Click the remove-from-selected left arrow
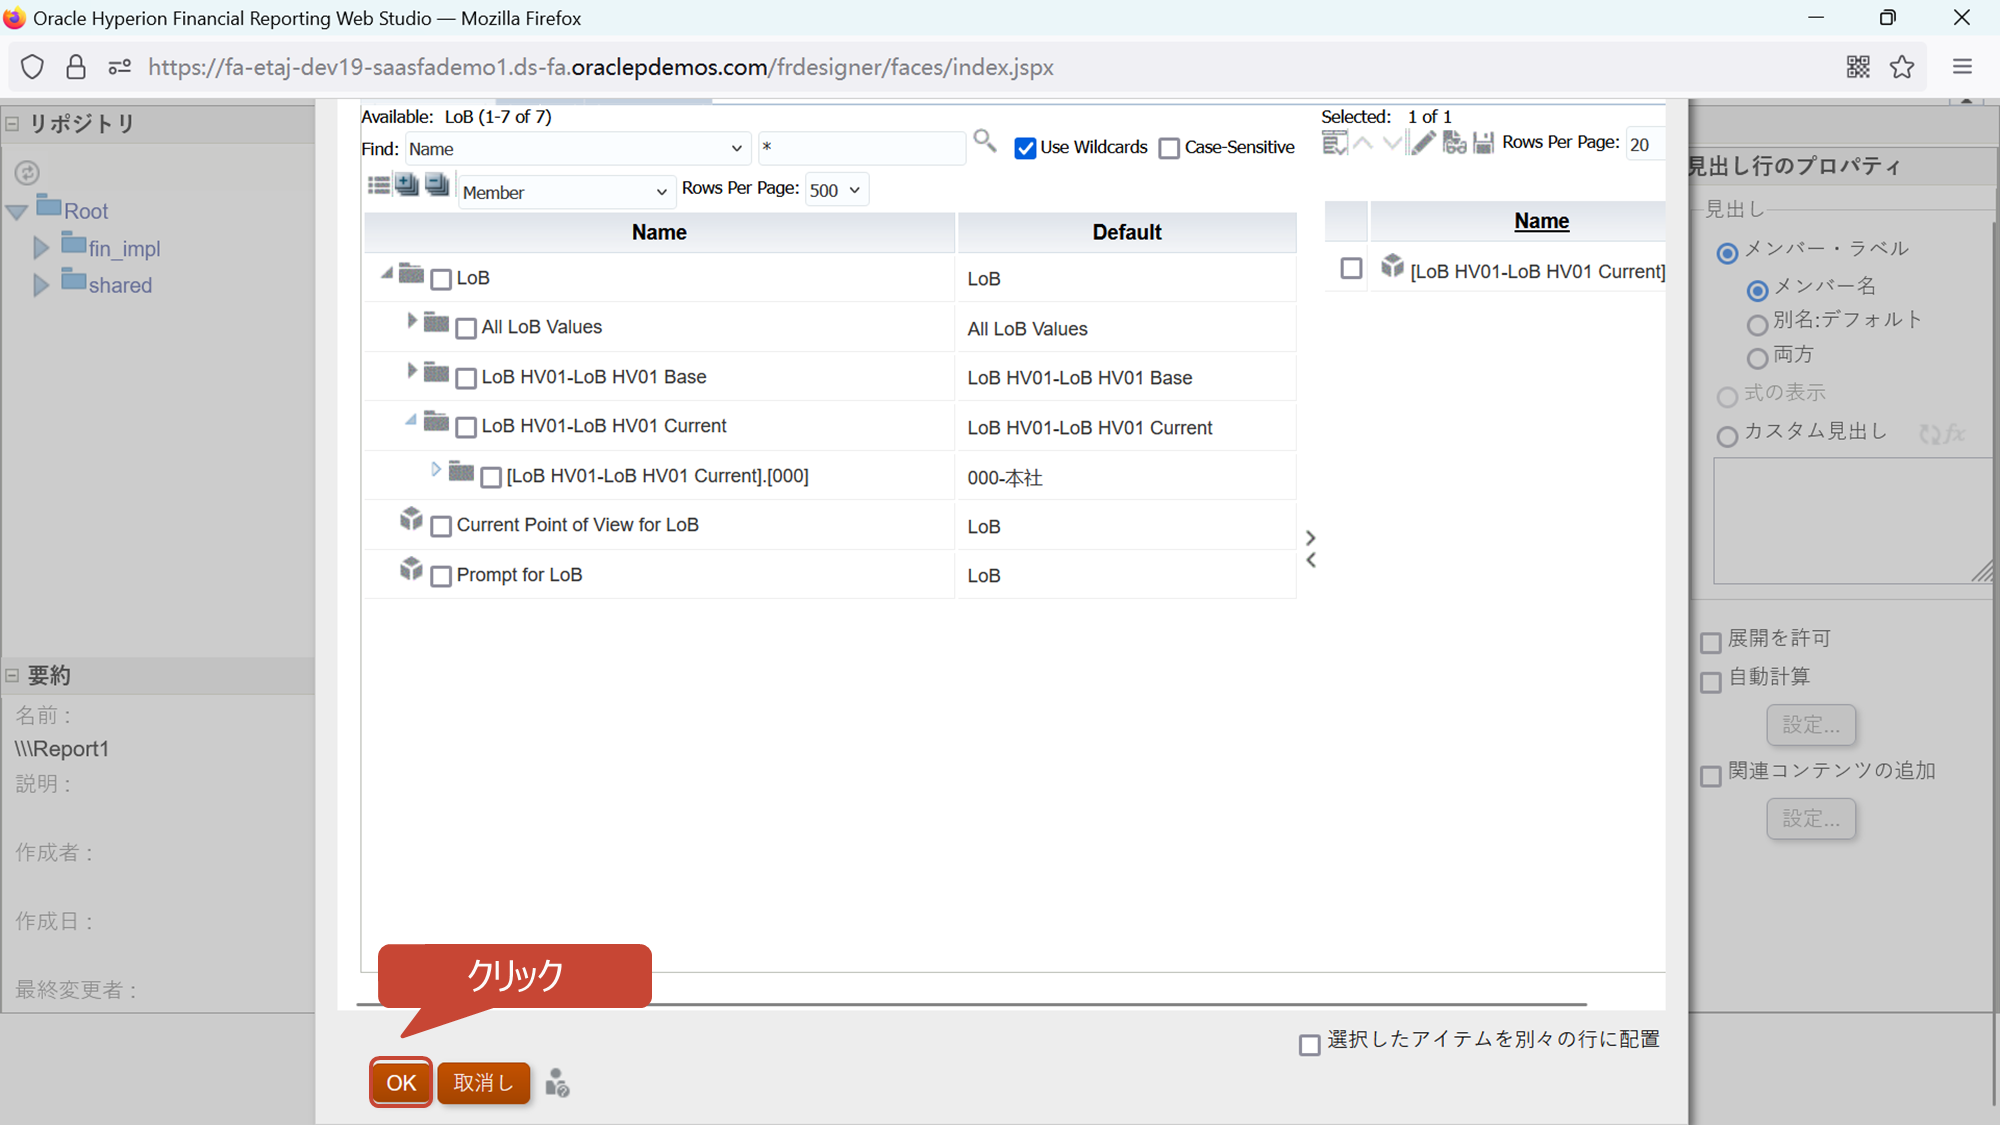The height and width of the screenshot is (1125, 2000). tap(1311, 560)
